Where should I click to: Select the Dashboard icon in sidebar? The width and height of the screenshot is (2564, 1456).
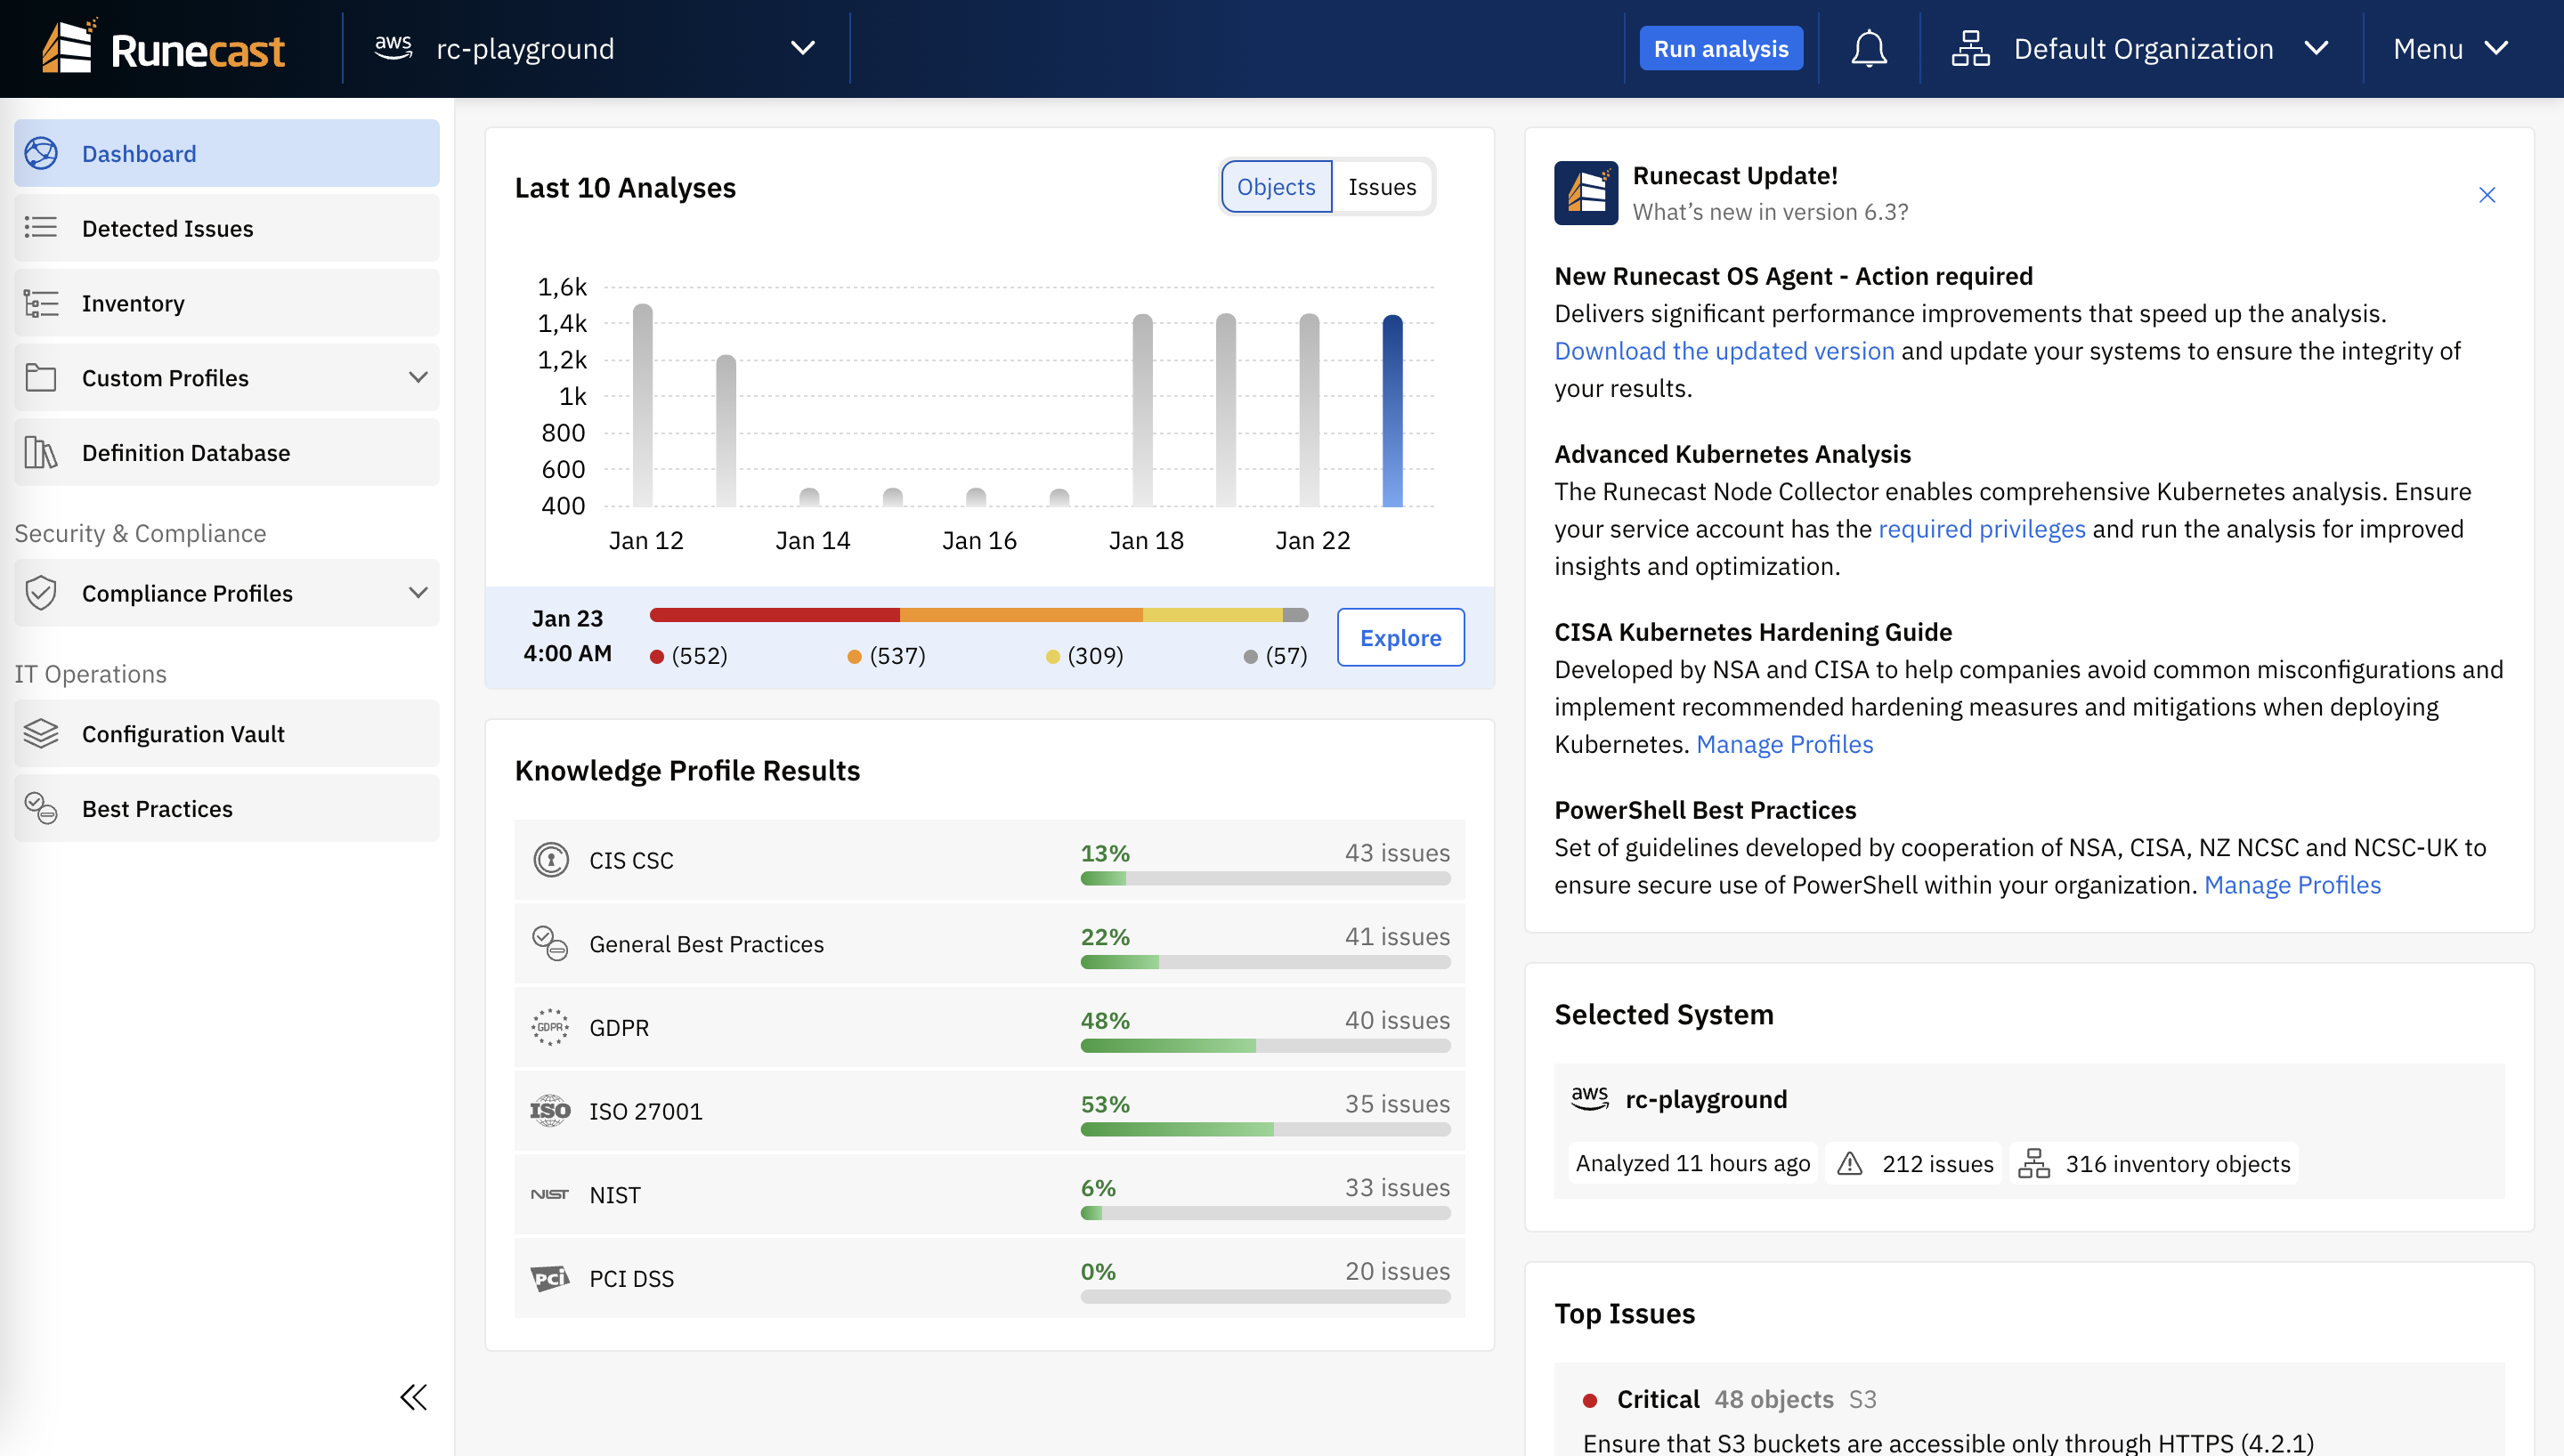[42, 153]
